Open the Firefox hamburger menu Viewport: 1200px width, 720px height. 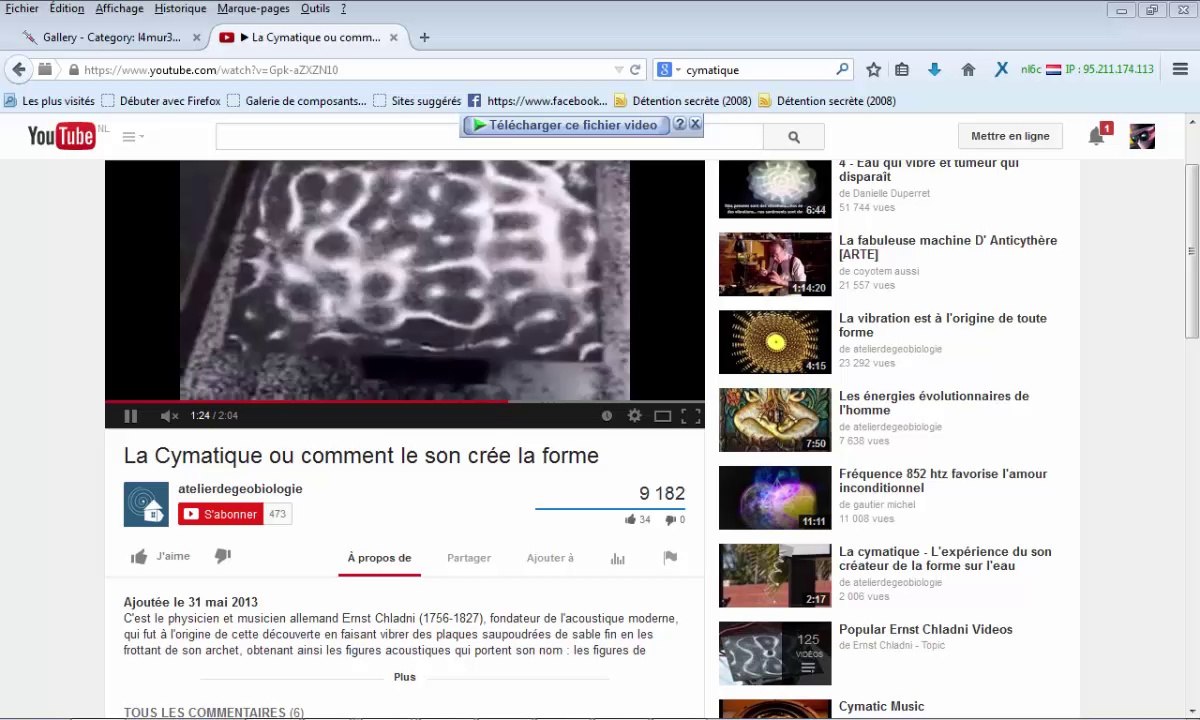[x=1180, y=70]
